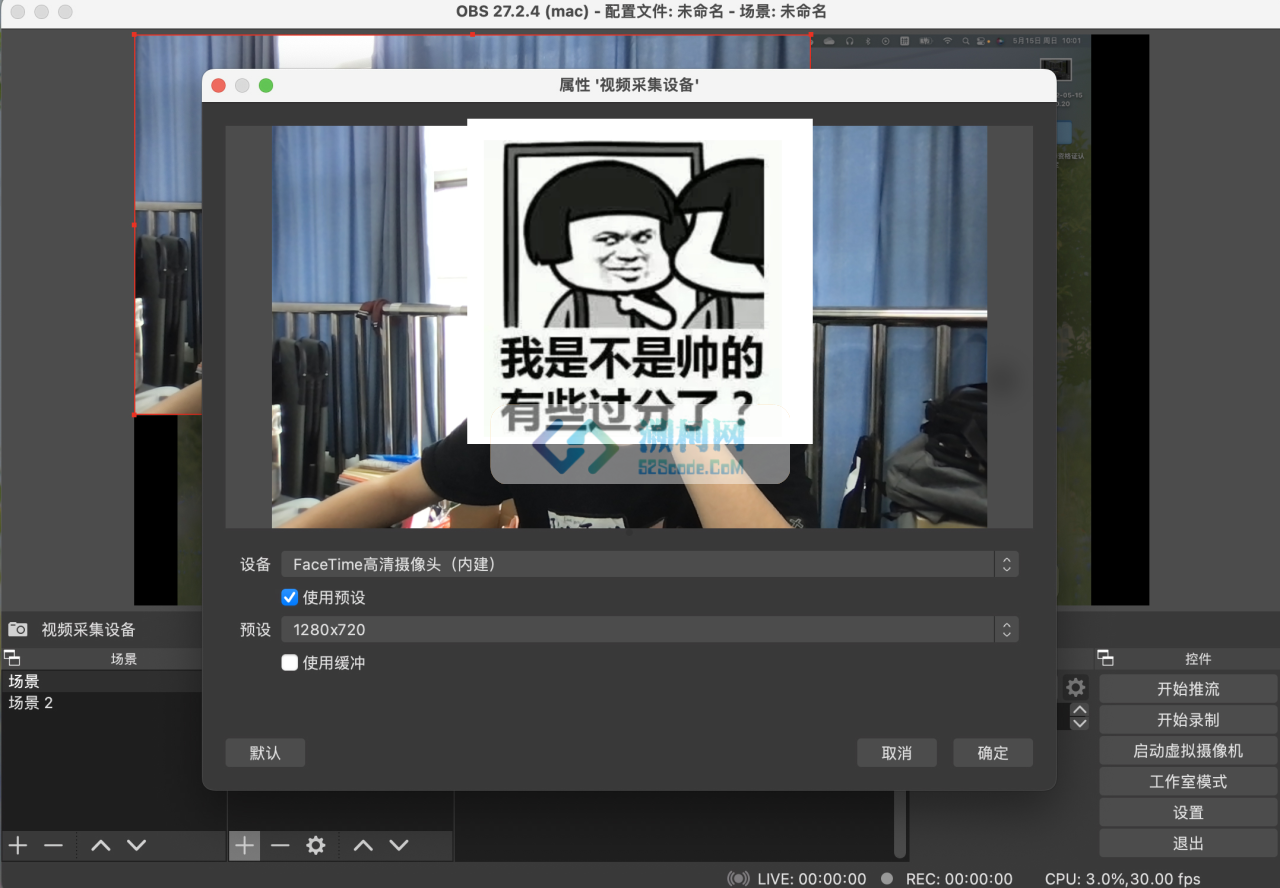Click the 默认 defaults button
This screenshot has height=888, width=1280.
click(x=265, y=753)
